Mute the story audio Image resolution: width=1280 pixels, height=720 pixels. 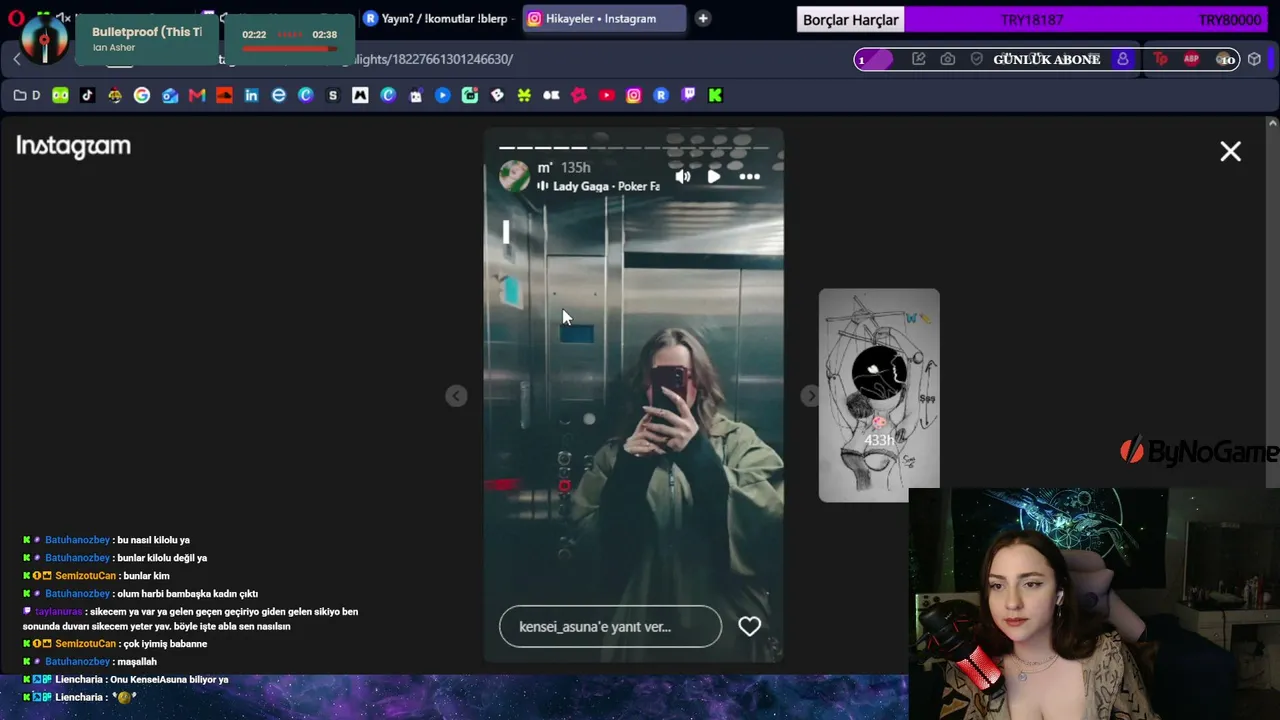tap(683, 177)
